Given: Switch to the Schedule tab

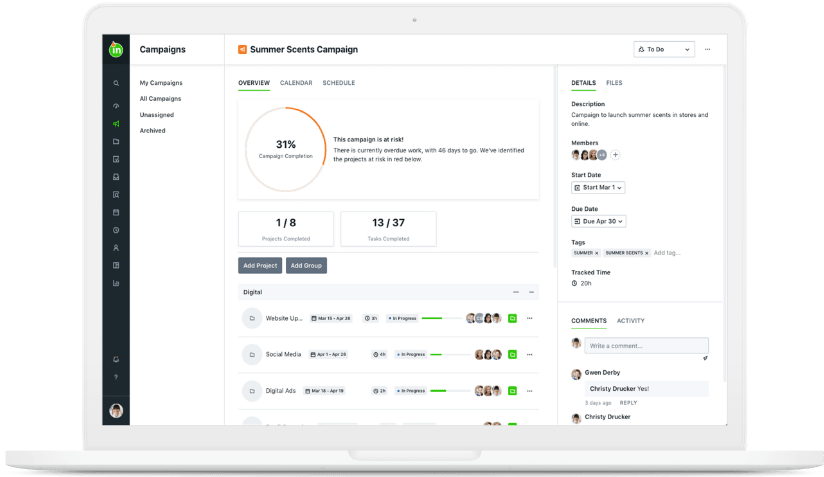Looking at the screenshot, I should click(x=339, y=83).
